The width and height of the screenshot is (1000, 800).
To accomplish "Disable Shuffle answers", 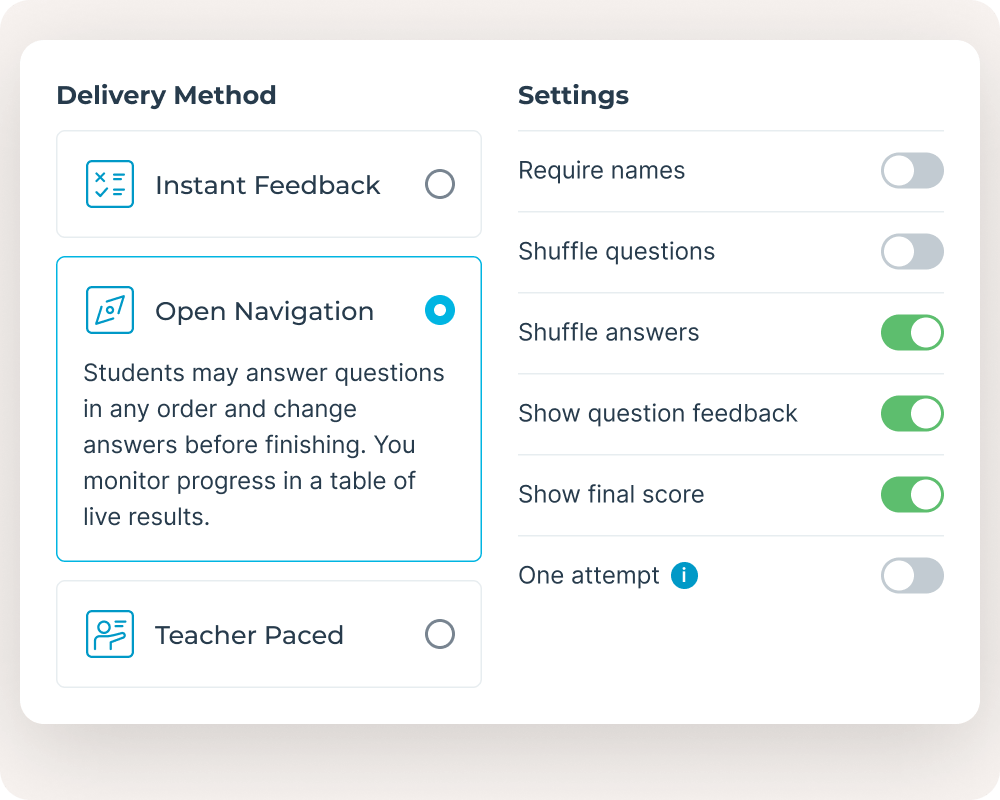I will pyautogui.click(x=912, y=332).
